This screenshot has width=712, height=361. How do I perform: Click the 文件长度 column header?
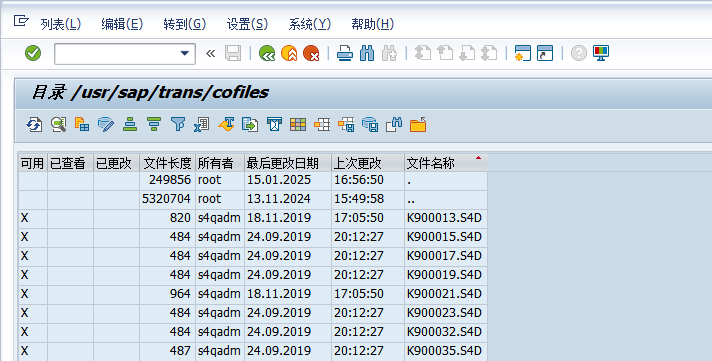point(167,163)
